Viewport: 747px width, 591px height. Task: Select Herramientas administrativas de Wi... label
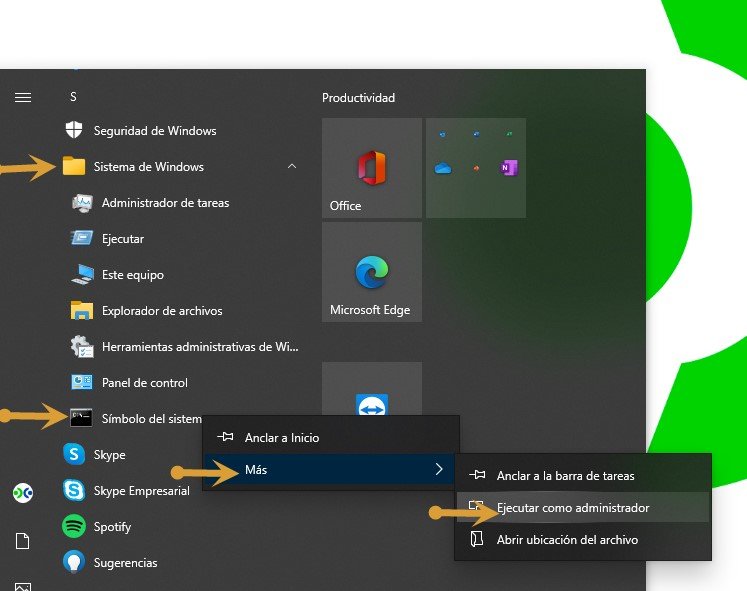[200, 347]
